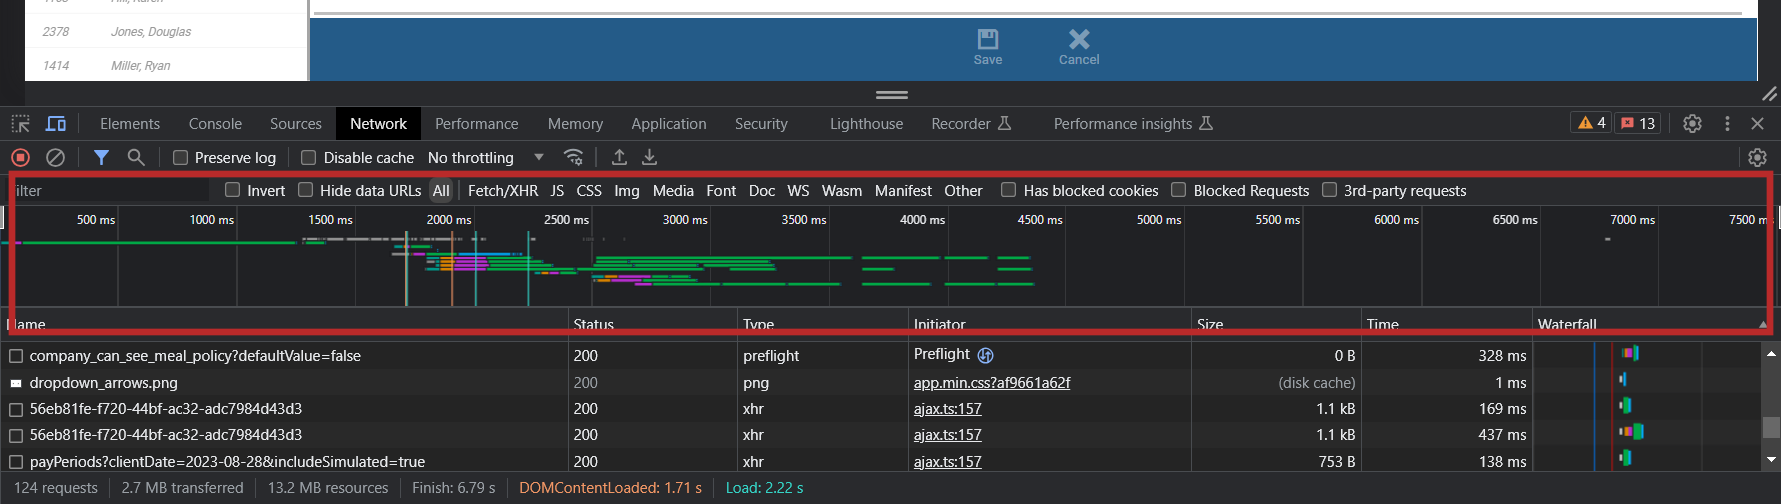This screenshot has height=504, width=1781.
Task: Filter requests by CSS
Action: pyautogui.click(x=589, y=190)
